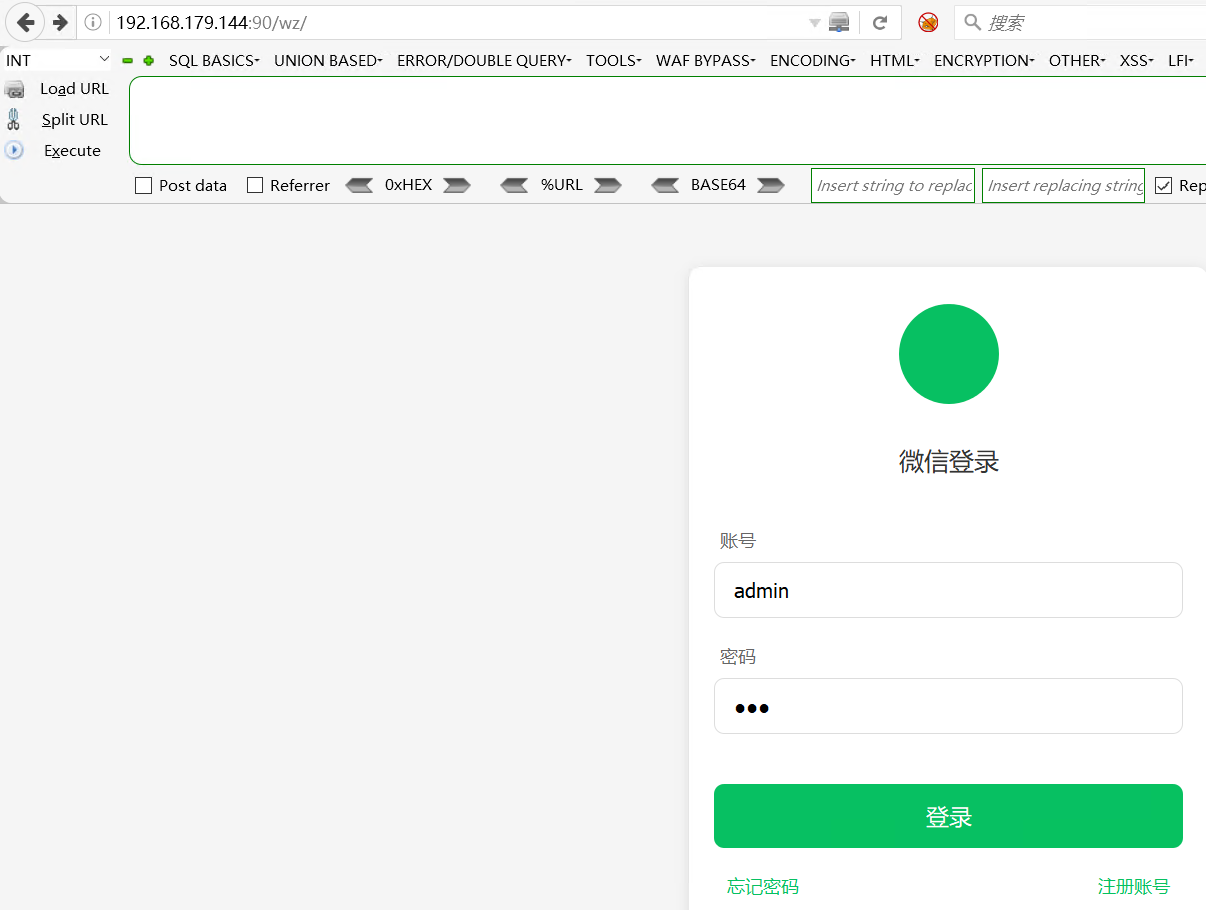Expand the ENCODING menu
Screen dimensions: 1206x910
[x=812, y=61]
